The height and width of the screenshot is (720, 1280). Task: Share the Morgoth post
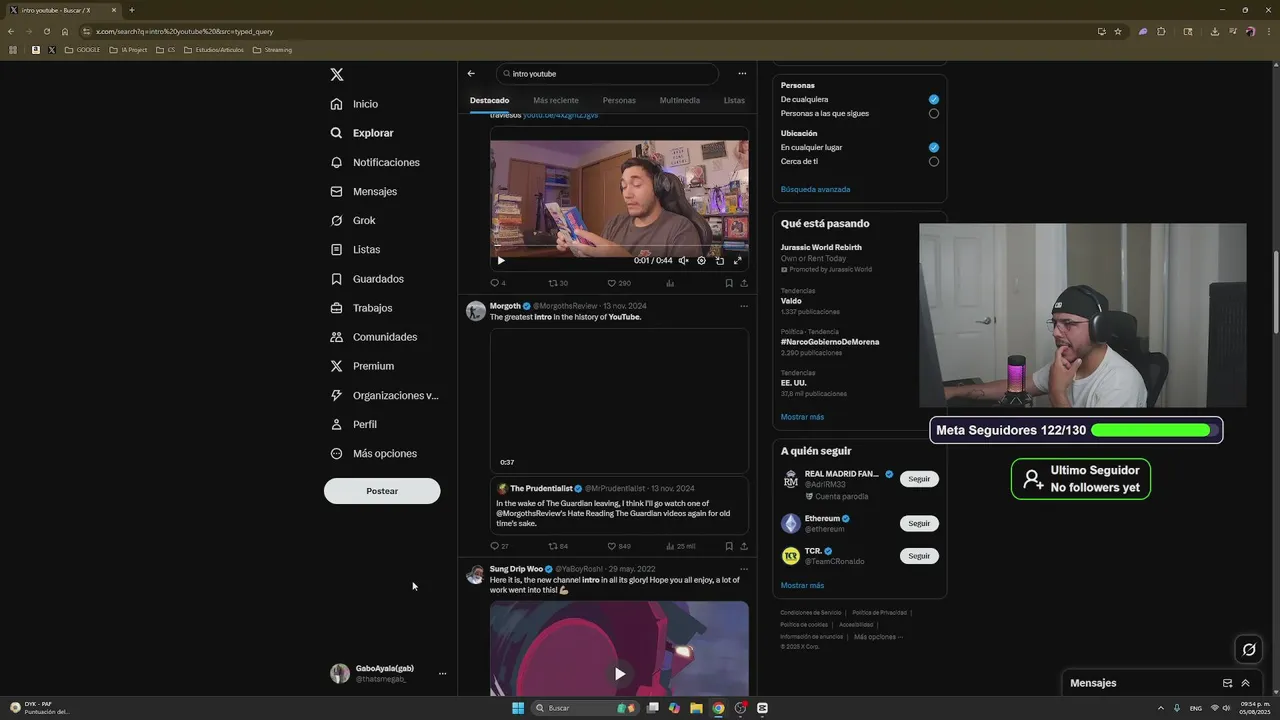[x=743, y=546]
